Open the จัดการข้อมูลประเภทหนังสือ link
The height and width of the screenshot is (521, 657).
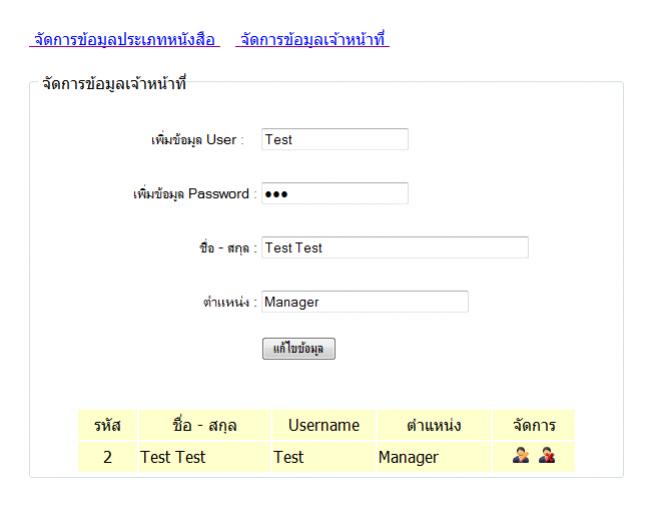[125, 39]
